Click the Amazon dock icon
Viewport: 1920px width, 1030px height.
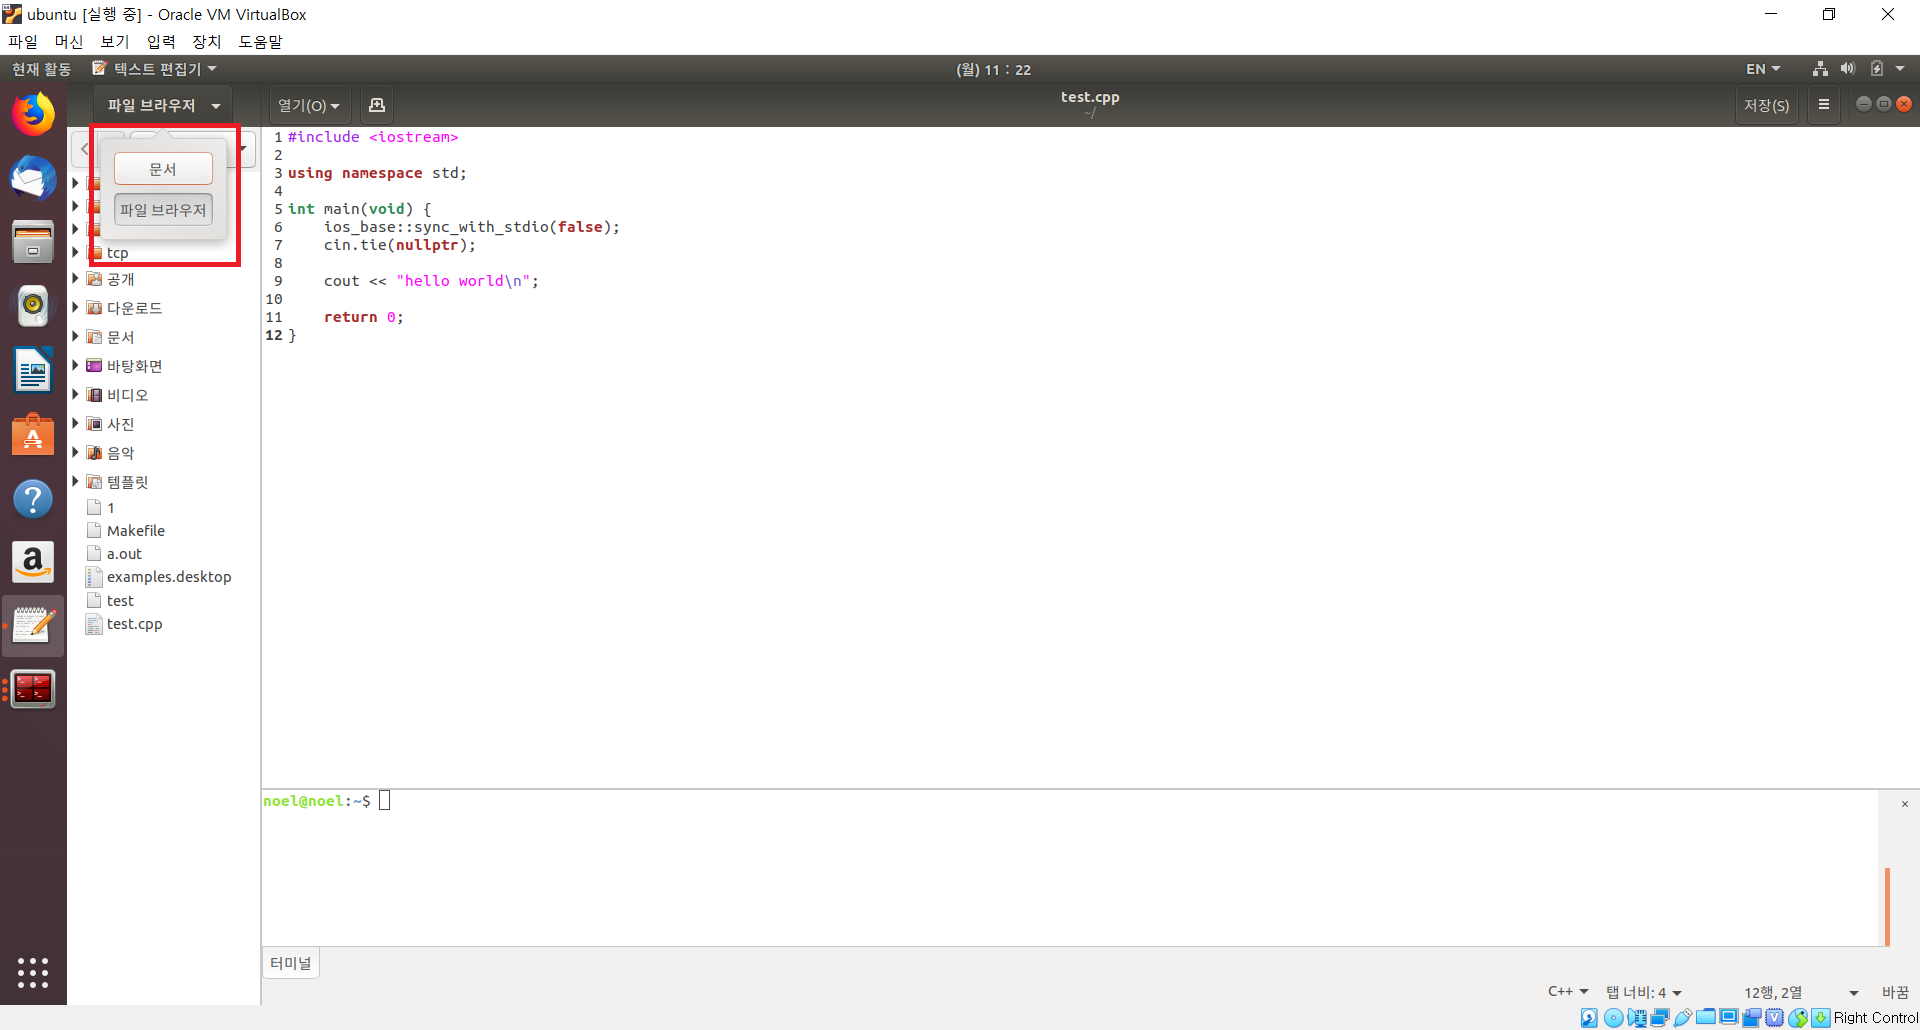pos(33,562)
